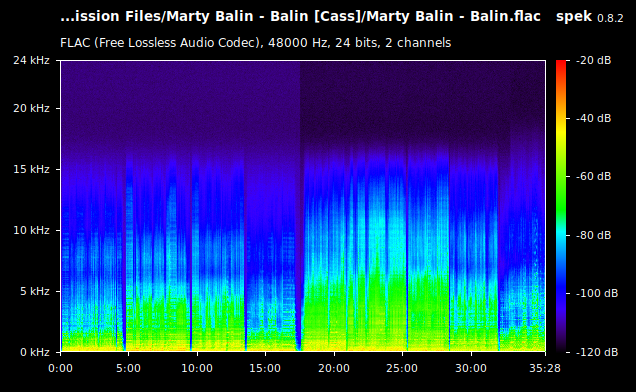Click the FLAC codec info line
The image size is (636, 392).
256,43
